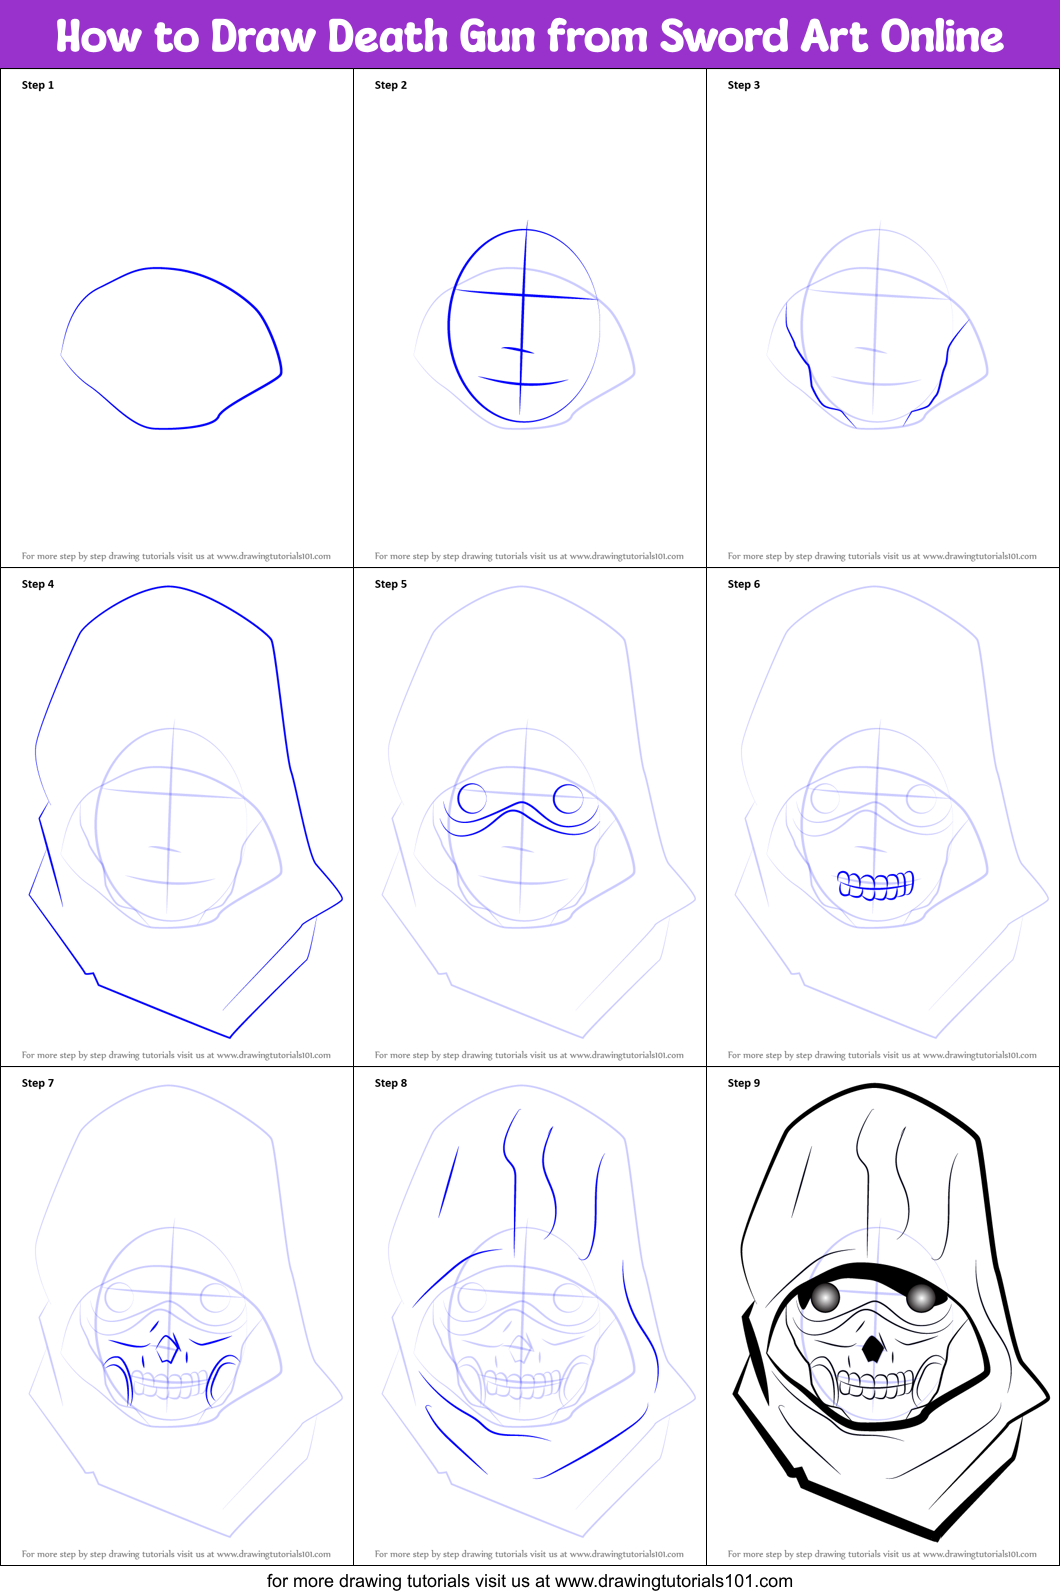
Task: Click the blue teeth in Step 6
Action: click(875, 885)
